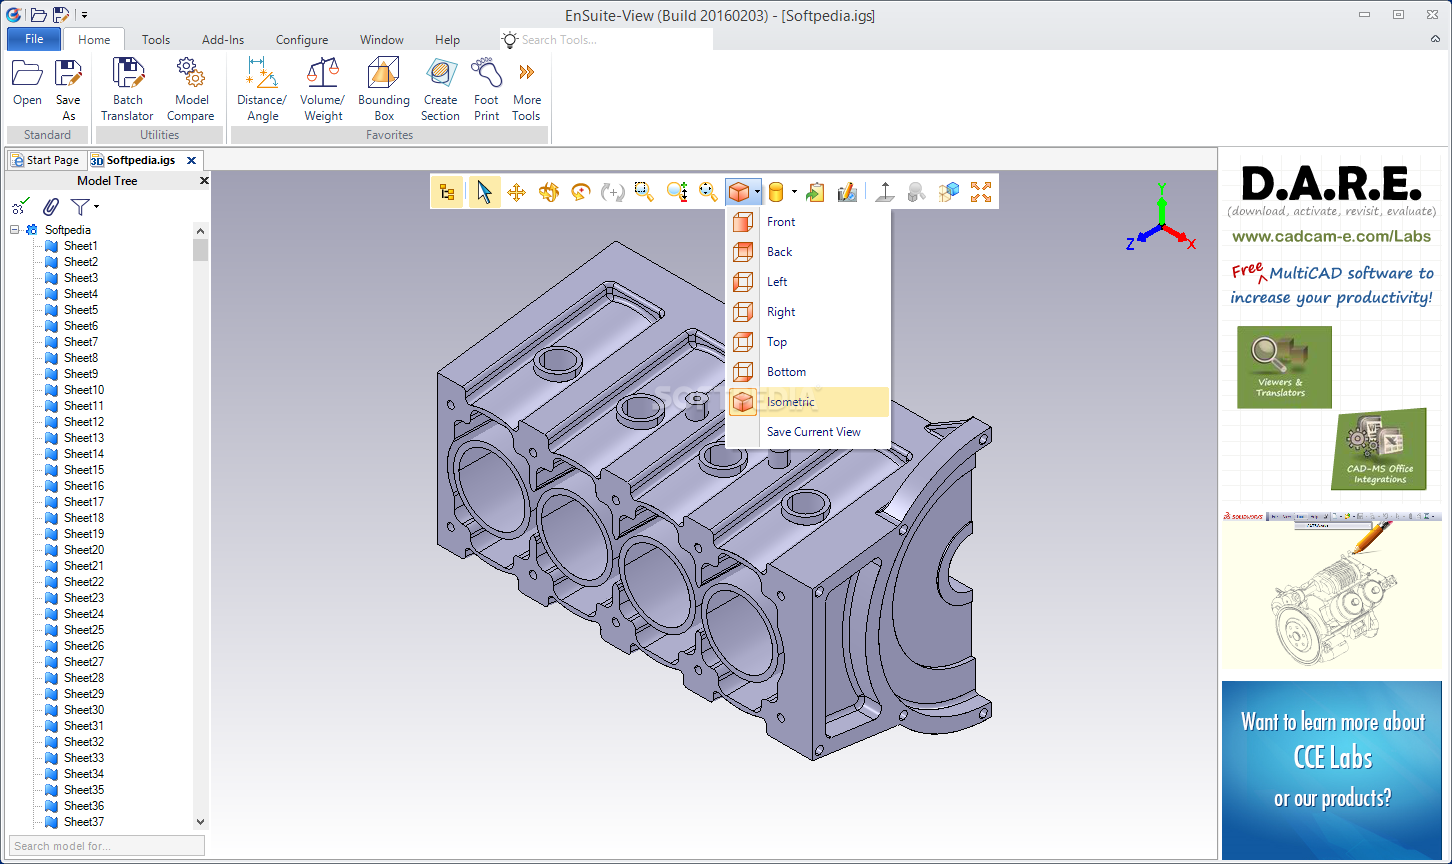Select Bottom view from the menu
This screenshot has width=1452, height=864.
808,372
